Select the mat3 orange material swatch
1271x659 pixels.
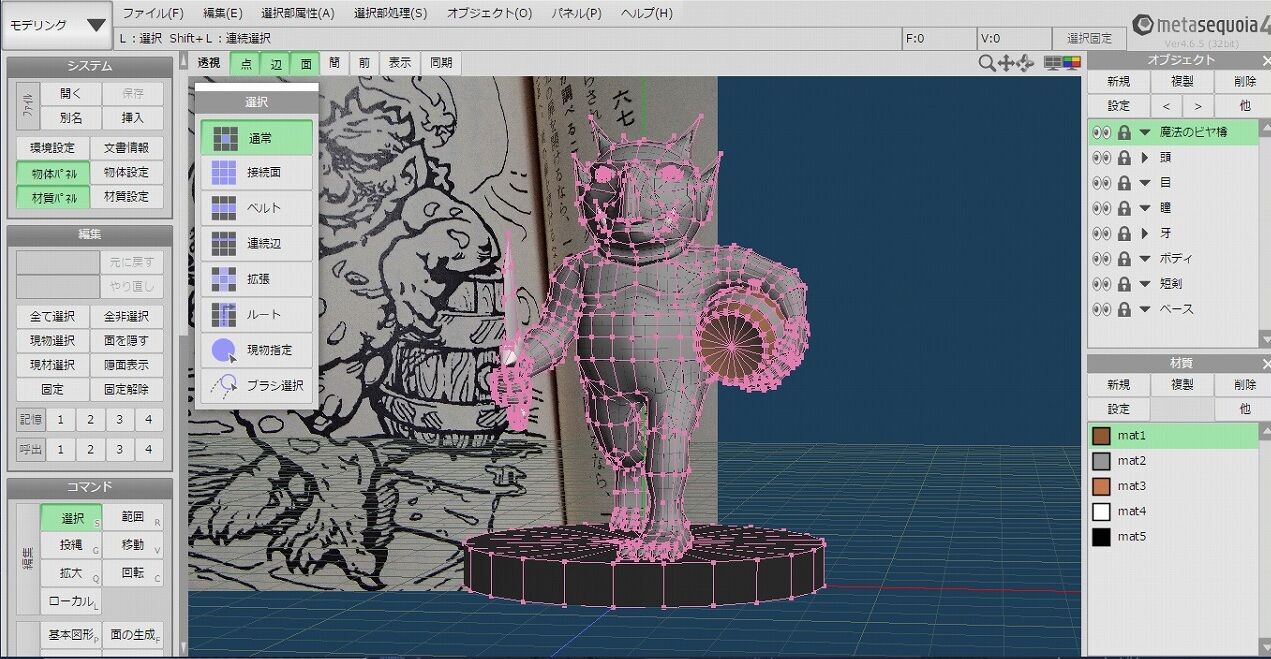click(x=1101, y=486)
